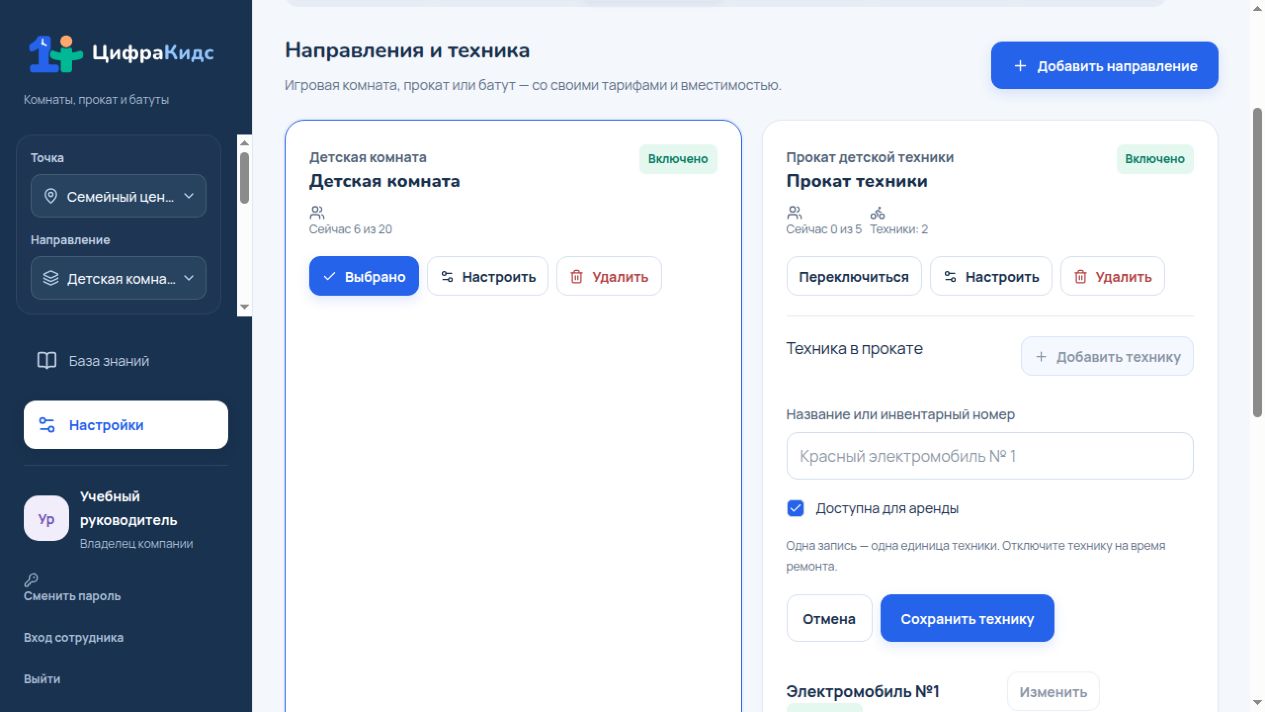Click the checkmark icon in Выбрано button

[x=329, y=277]
